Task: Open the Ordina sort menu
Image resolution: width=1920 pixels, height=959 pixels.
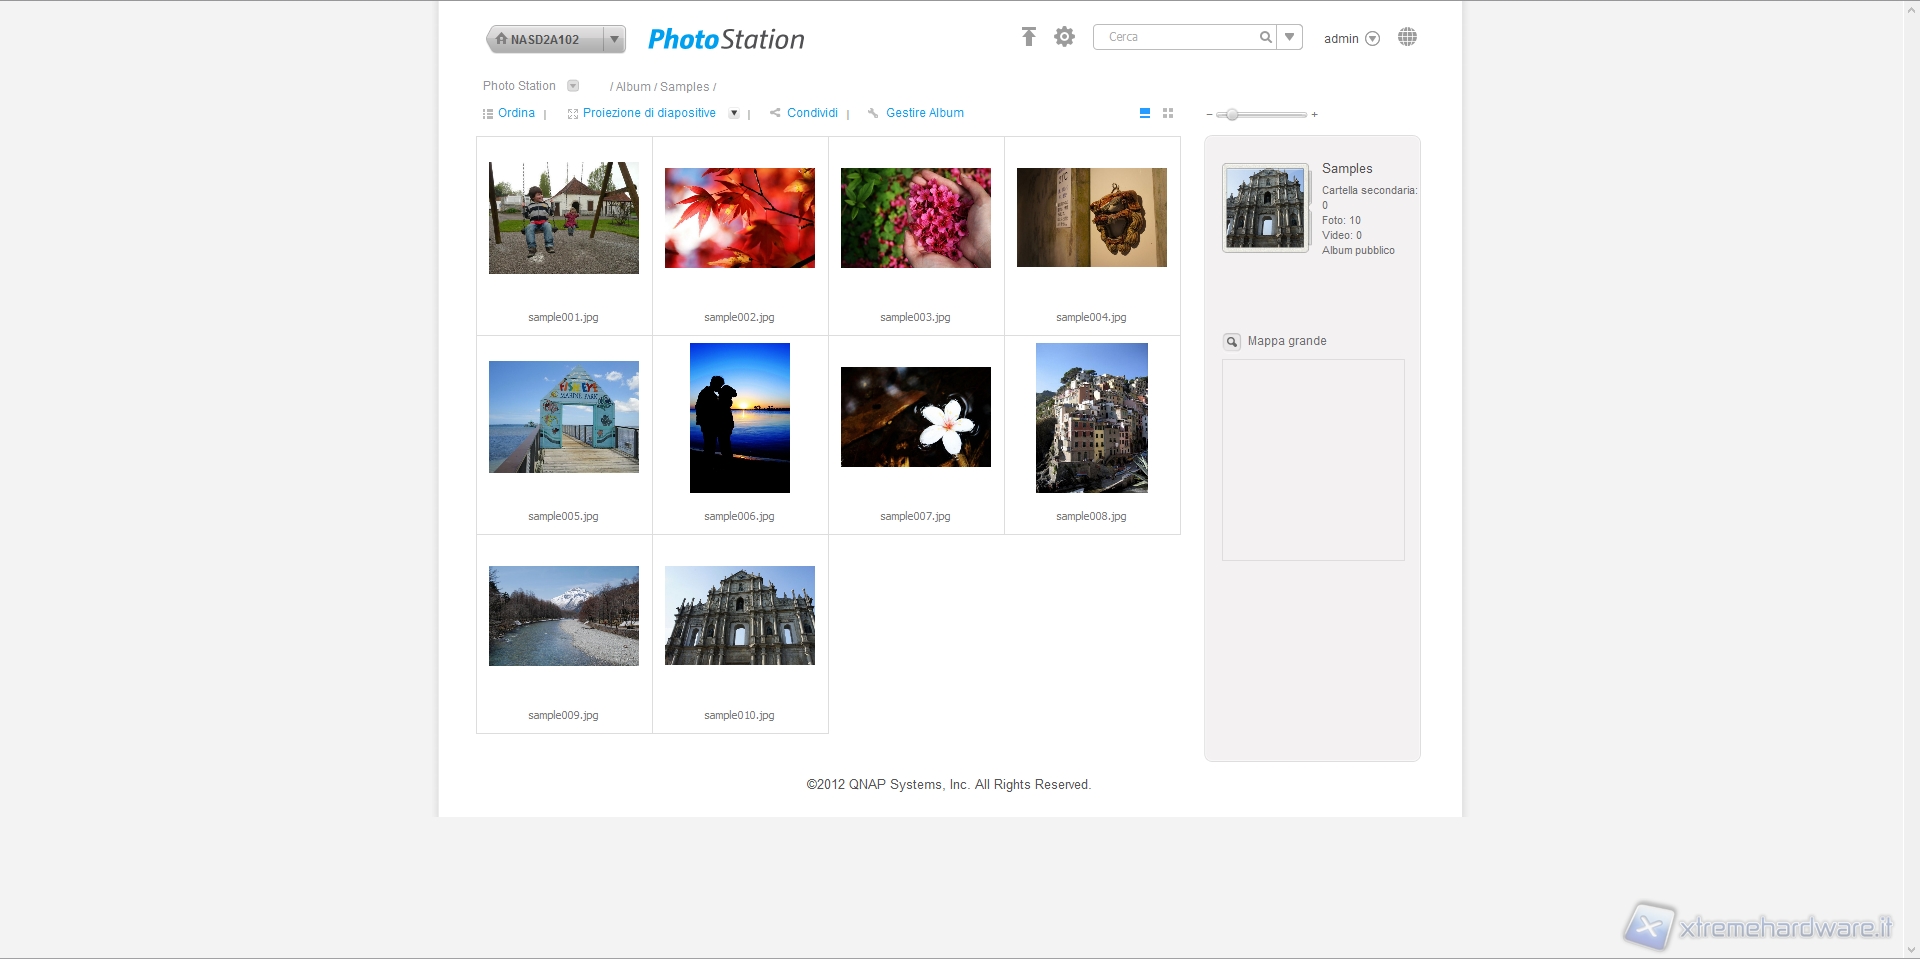Action: point(516,113)
